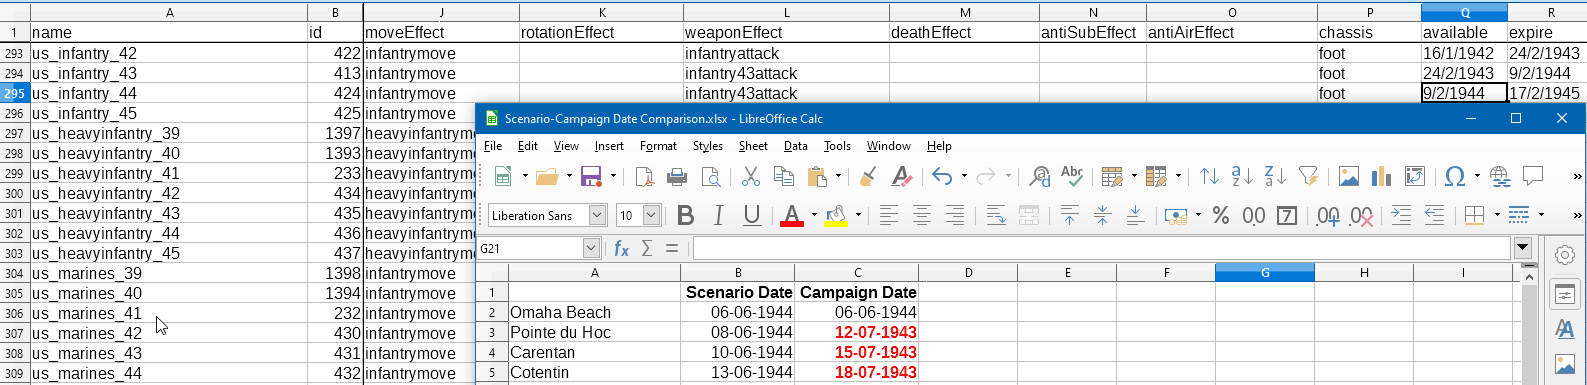
Task: Click the Open folder icon in the toolbar
Action: pos(546,177)
